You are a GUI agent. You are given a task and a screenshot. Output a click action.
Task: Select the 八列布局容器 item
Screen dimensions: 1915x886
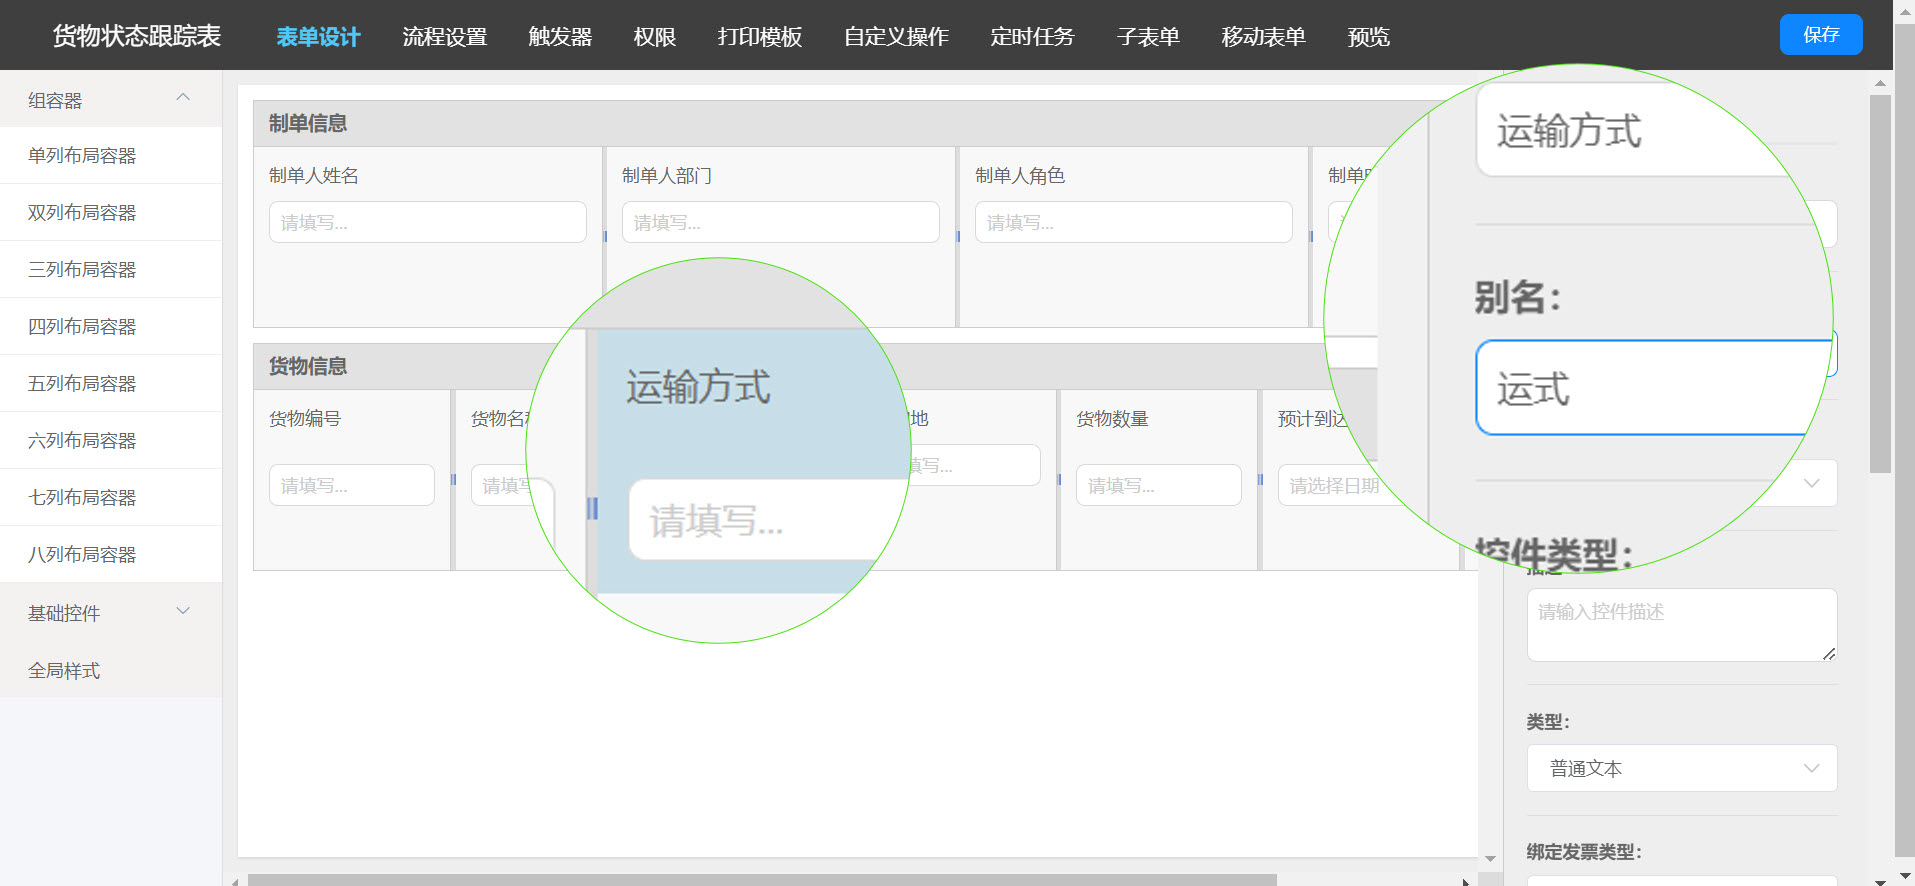click(x=111, y=555)
